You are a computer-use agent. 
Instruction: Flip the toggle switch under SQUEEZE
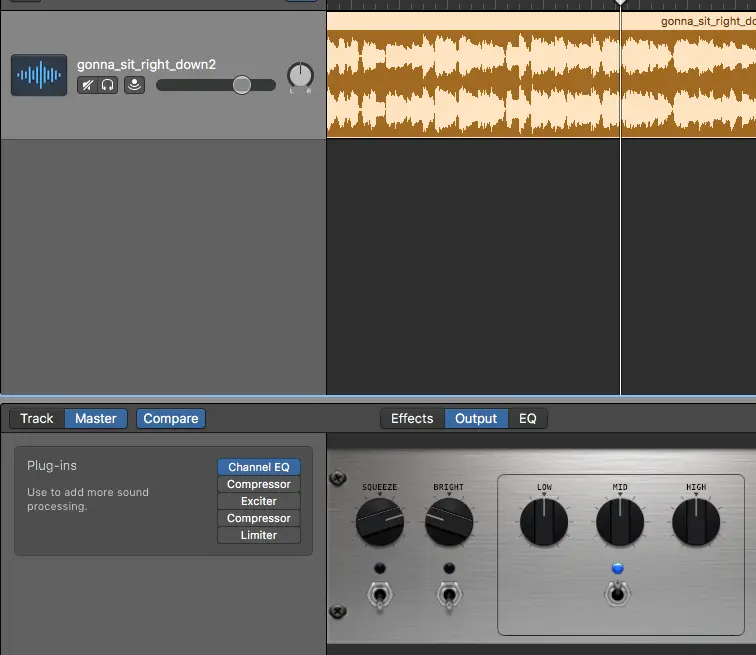tap(379, 597)
